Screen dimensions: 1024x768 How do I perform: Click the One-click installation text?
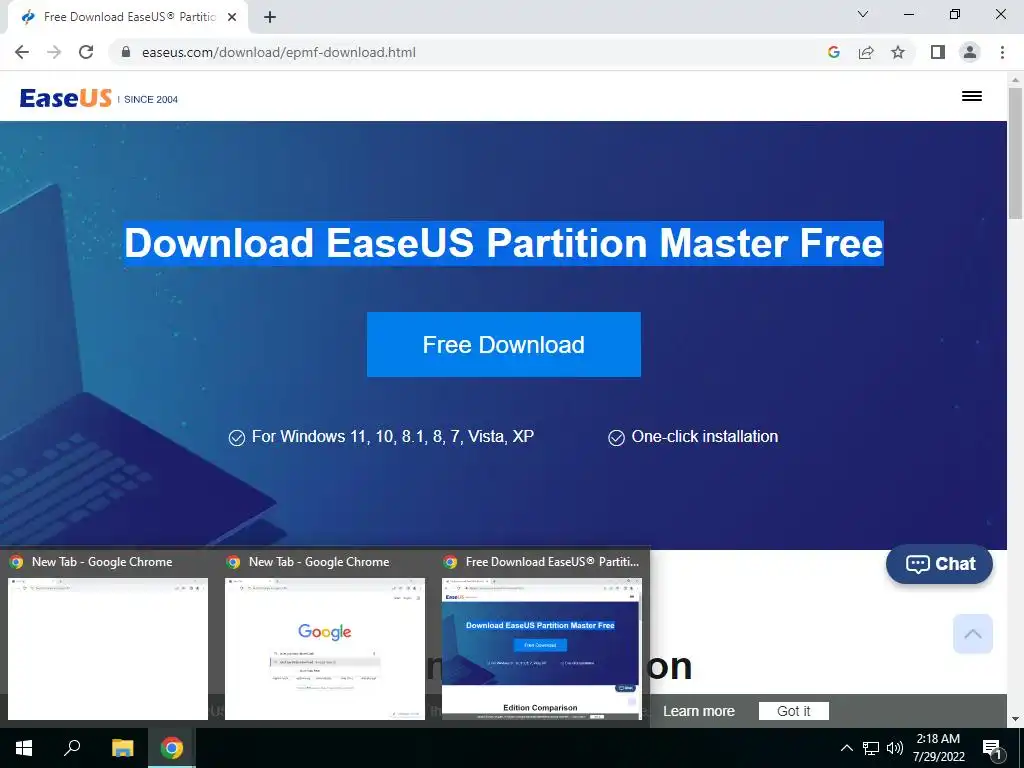(705, 436)
